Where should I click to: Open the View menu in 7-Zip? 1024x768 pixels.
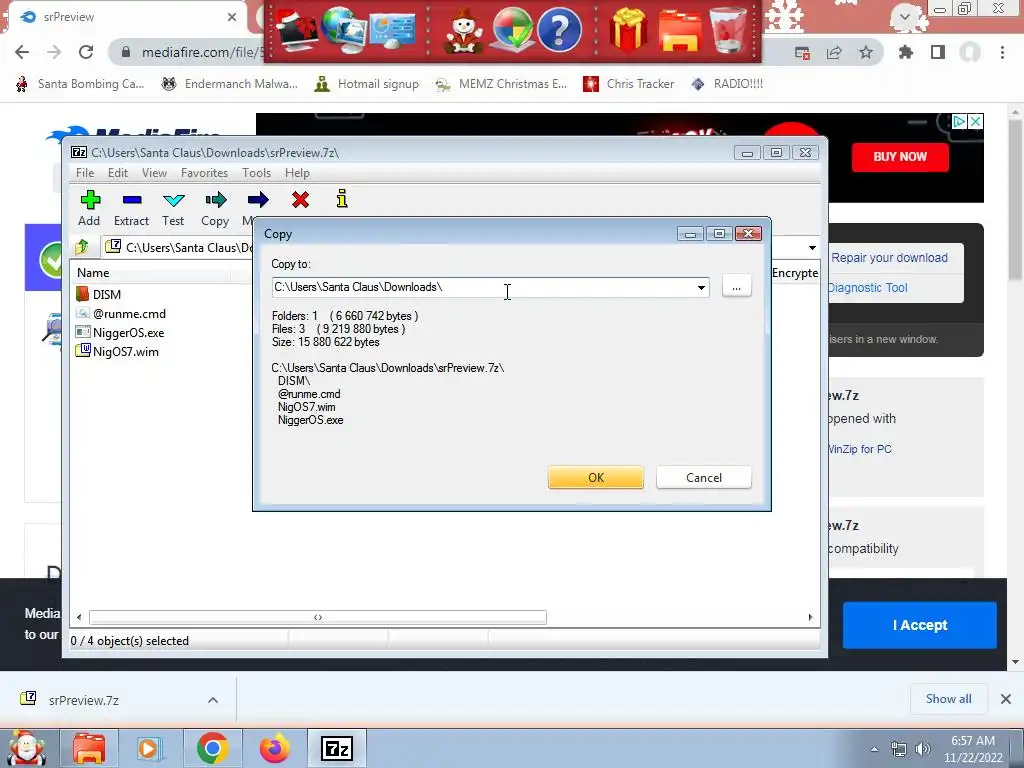(x=154, y=173)
